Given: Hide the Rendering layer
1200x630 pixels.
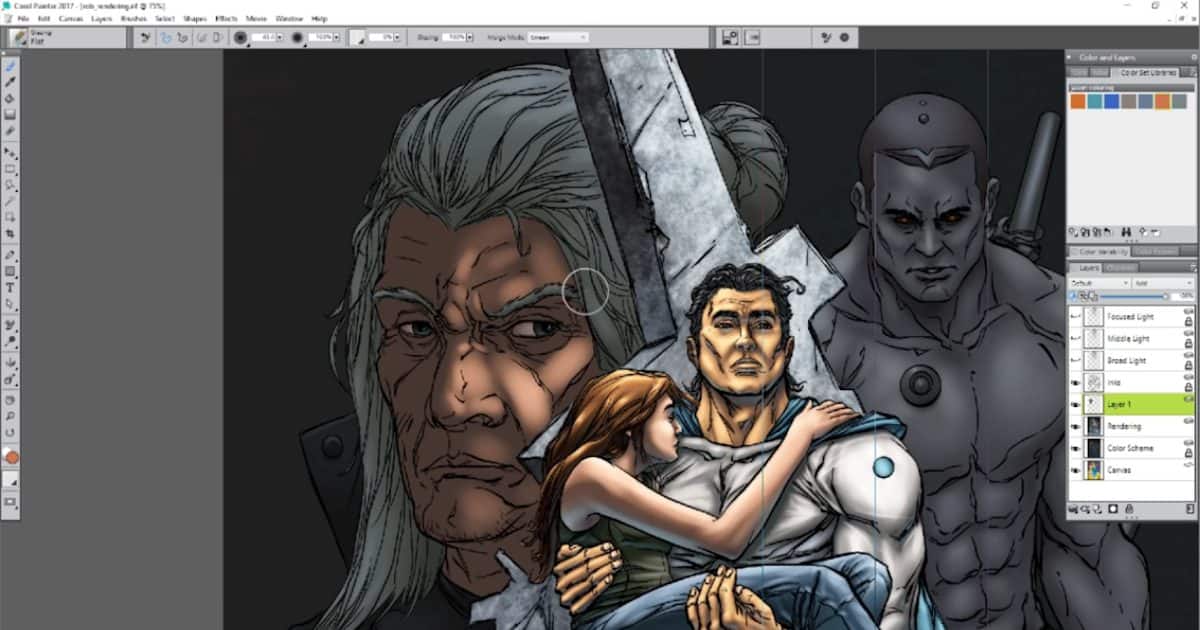Looking at the screenshot, I should click(x=1076, y=426).
